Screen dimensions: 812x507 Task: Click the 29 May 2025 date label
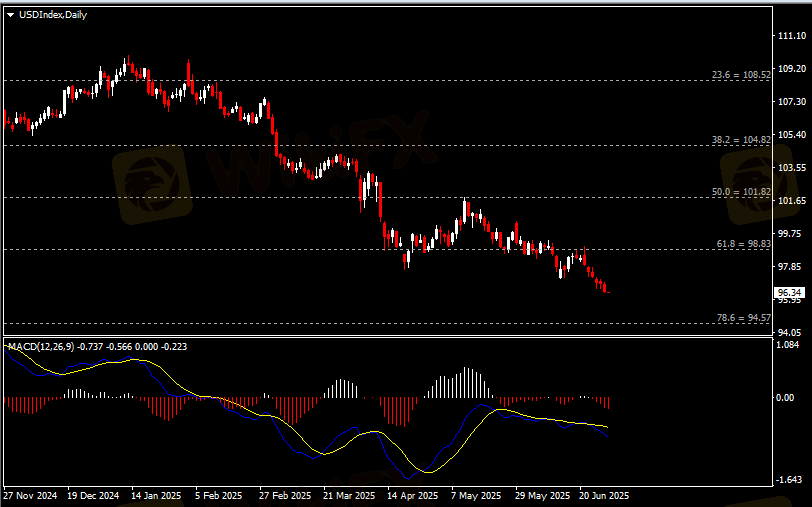(x=542, y=496)
